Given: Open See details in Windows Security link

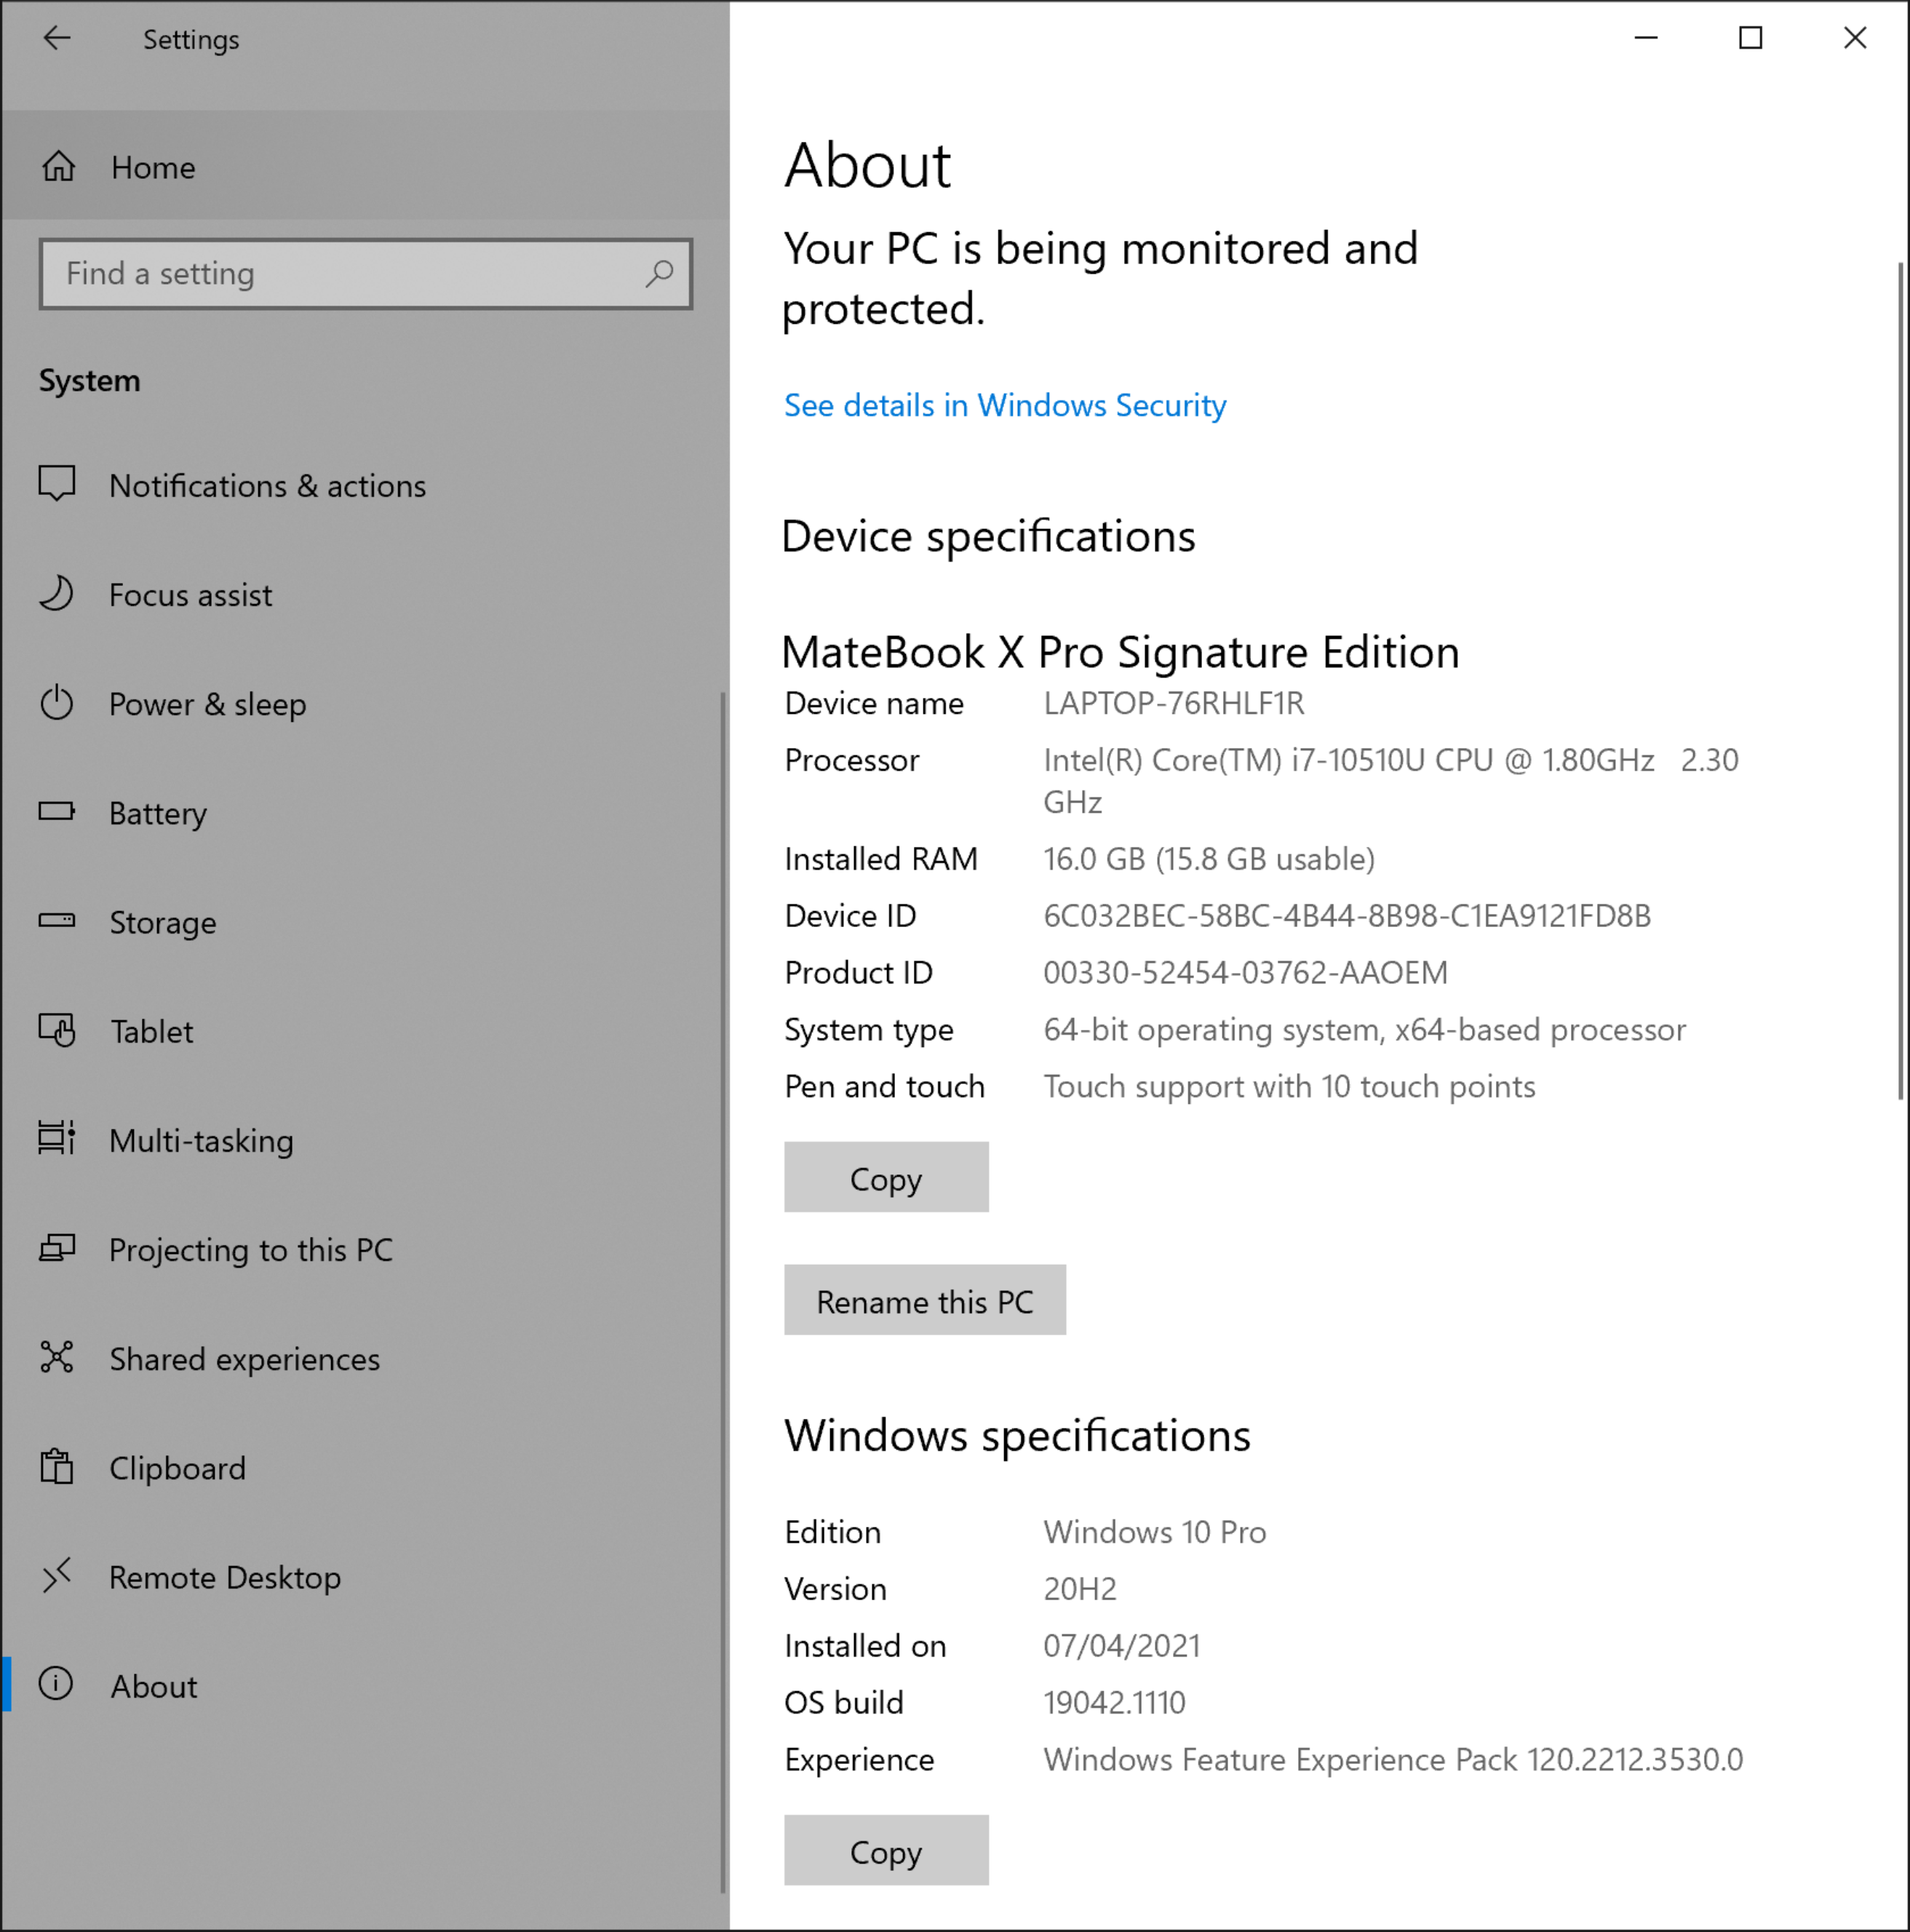Looking at the screenshot, I should (x=1004, y=405).
